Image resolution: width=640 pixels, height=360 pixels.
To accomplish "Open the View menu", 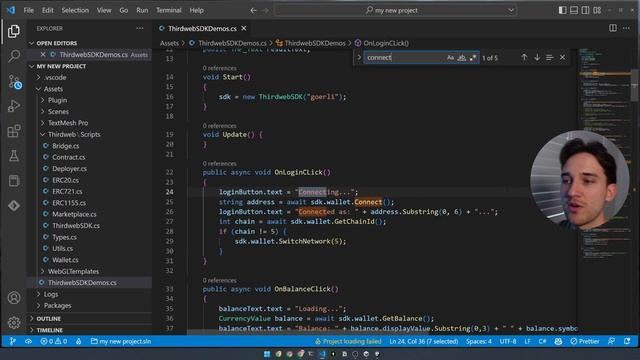I will [x=104, y=10].
